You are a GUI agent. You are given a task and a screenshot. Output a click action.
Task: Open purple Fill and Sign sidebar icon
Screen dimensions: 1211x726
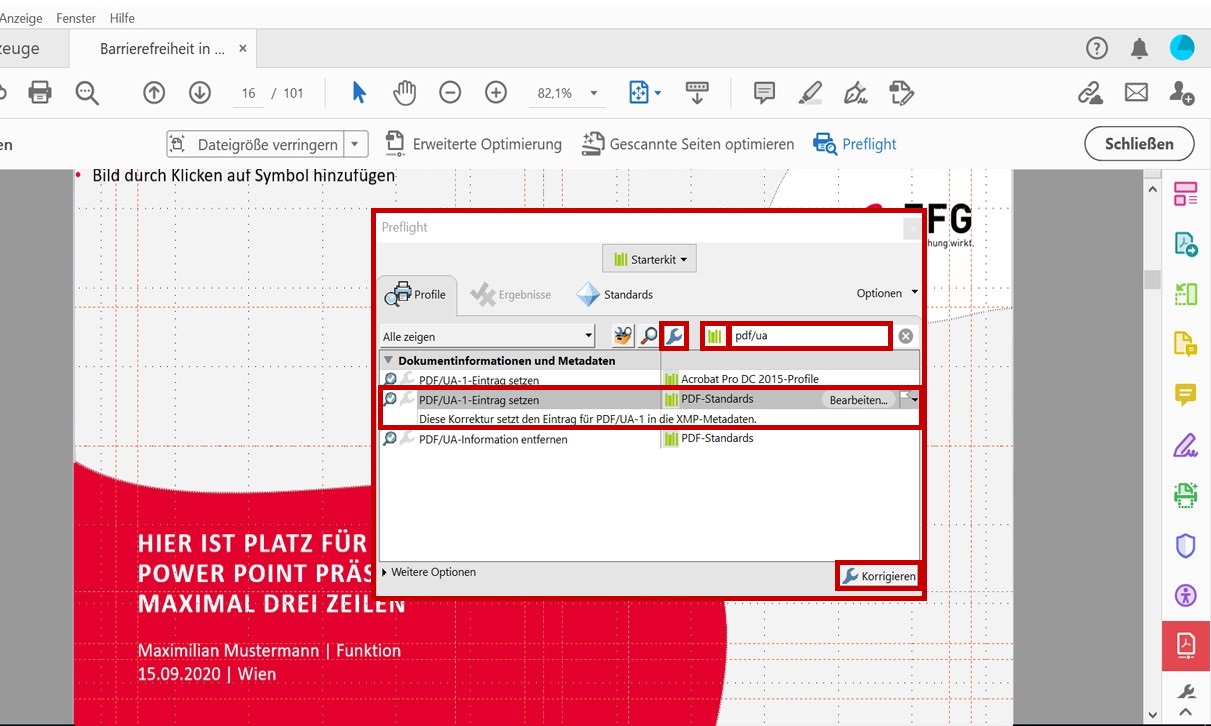pyautogui.click(x=1186, y=444)
